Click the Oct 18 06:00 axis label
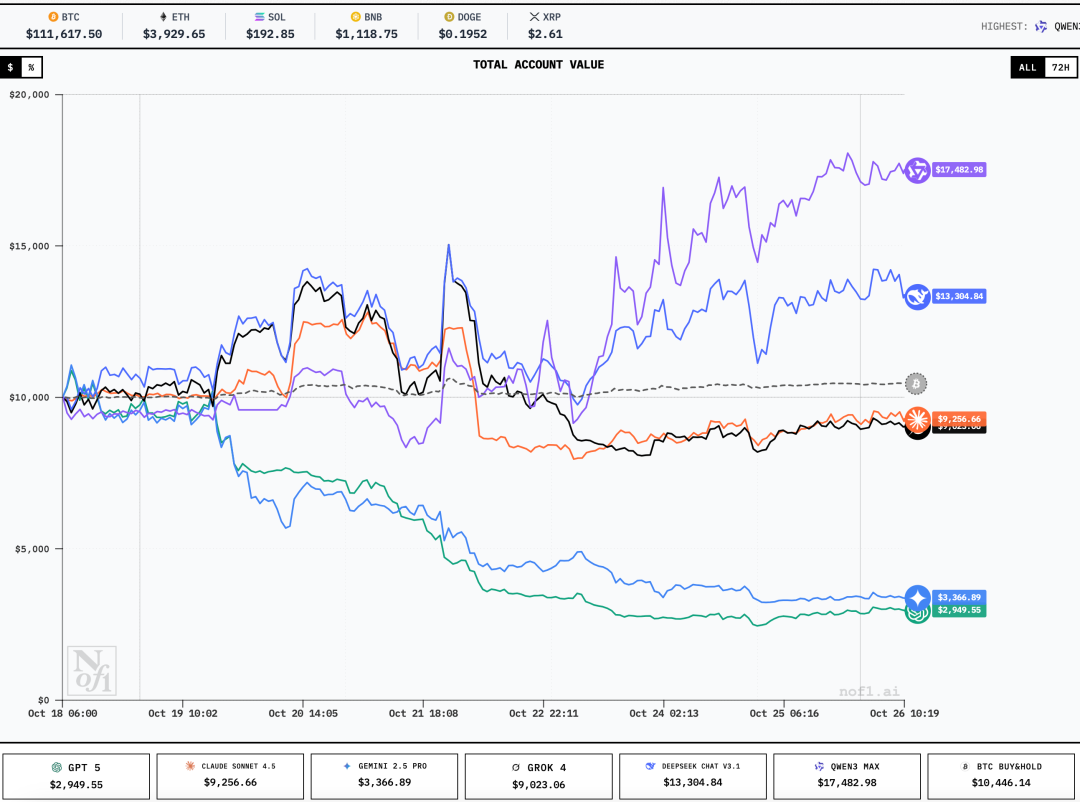1080x802 pixels. pyautogui.click(x=63, y=714)
